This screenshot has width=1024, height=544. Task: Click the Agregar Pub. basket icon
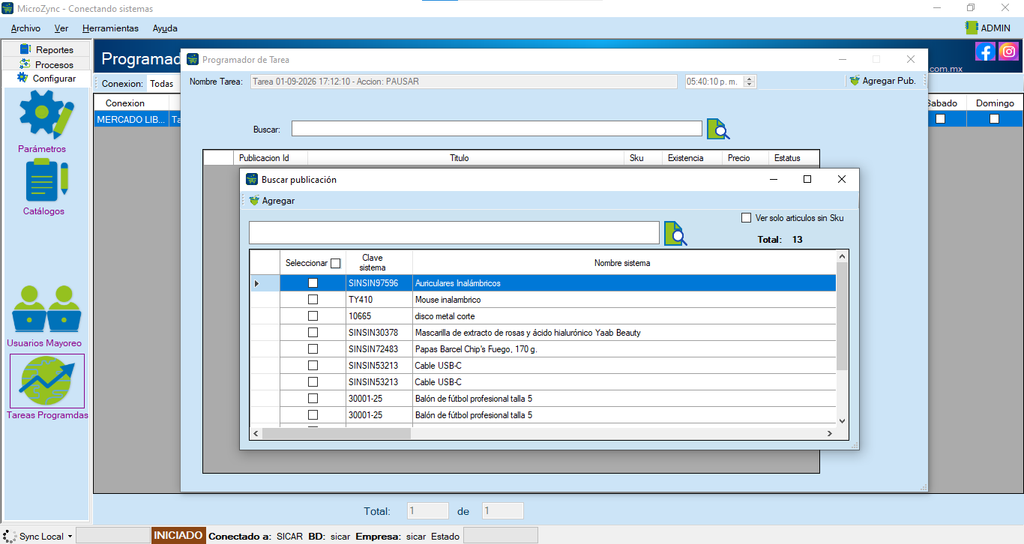pyautogui.click(x=854, y=81)
